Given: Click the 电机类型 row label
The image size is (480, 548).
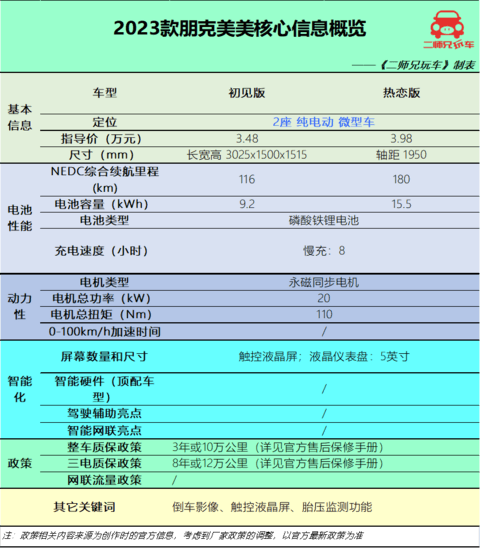Looking at the screenshot, I should [105, 282].
